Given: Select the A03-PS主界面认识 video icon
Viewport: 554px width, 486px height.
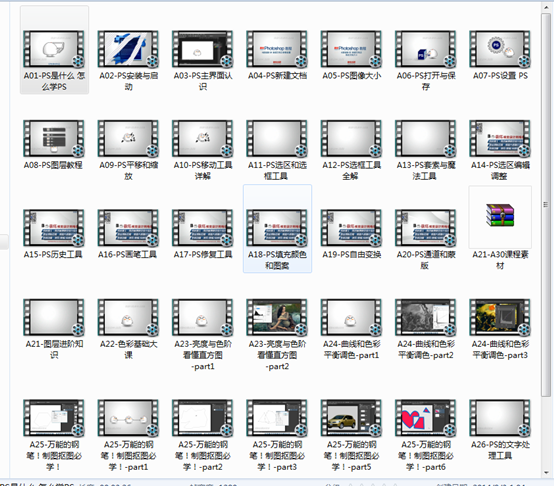Looking at the screenshot, I should (202, 49).
